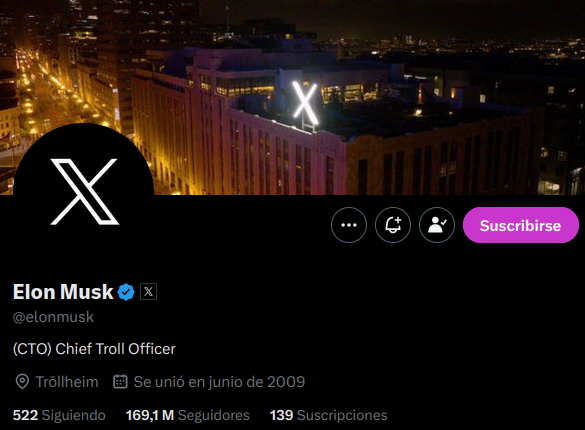Click the X glyph inside the avatar circle
The width and height of the screenshot is (585, 430).
[84, 192]
